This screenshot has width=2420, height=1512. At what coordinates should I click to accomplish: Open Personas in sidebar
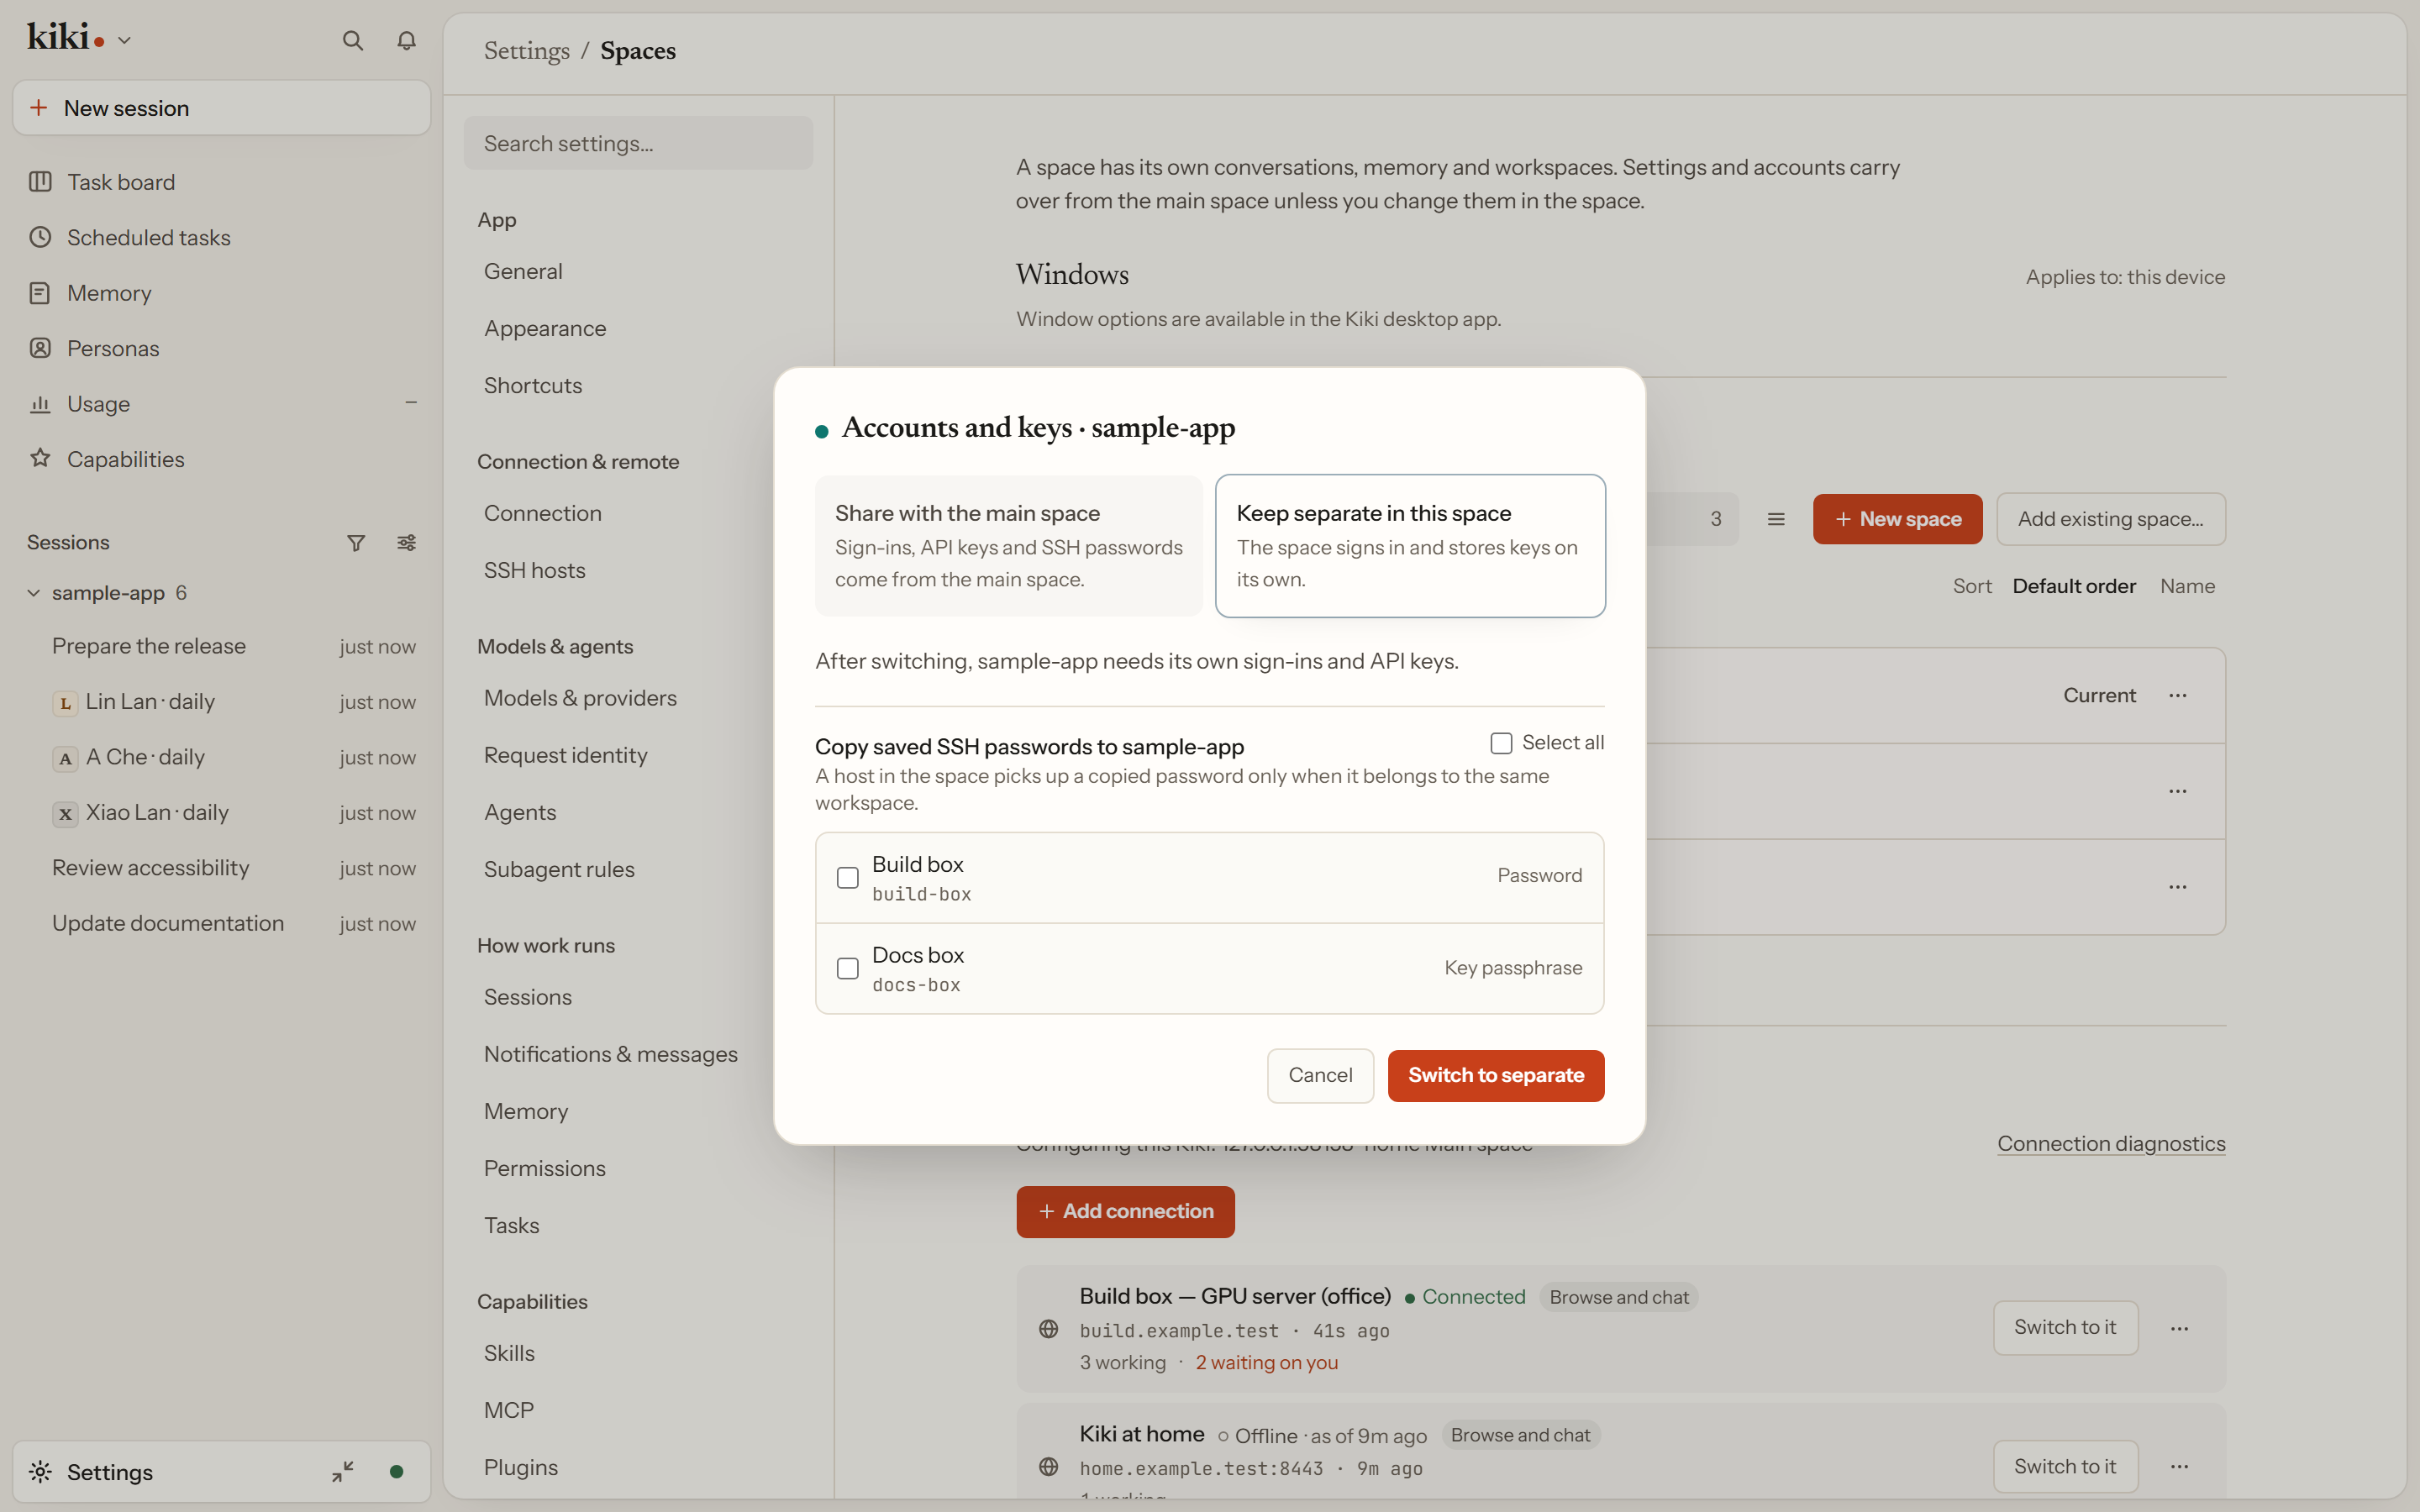(222, 348)
